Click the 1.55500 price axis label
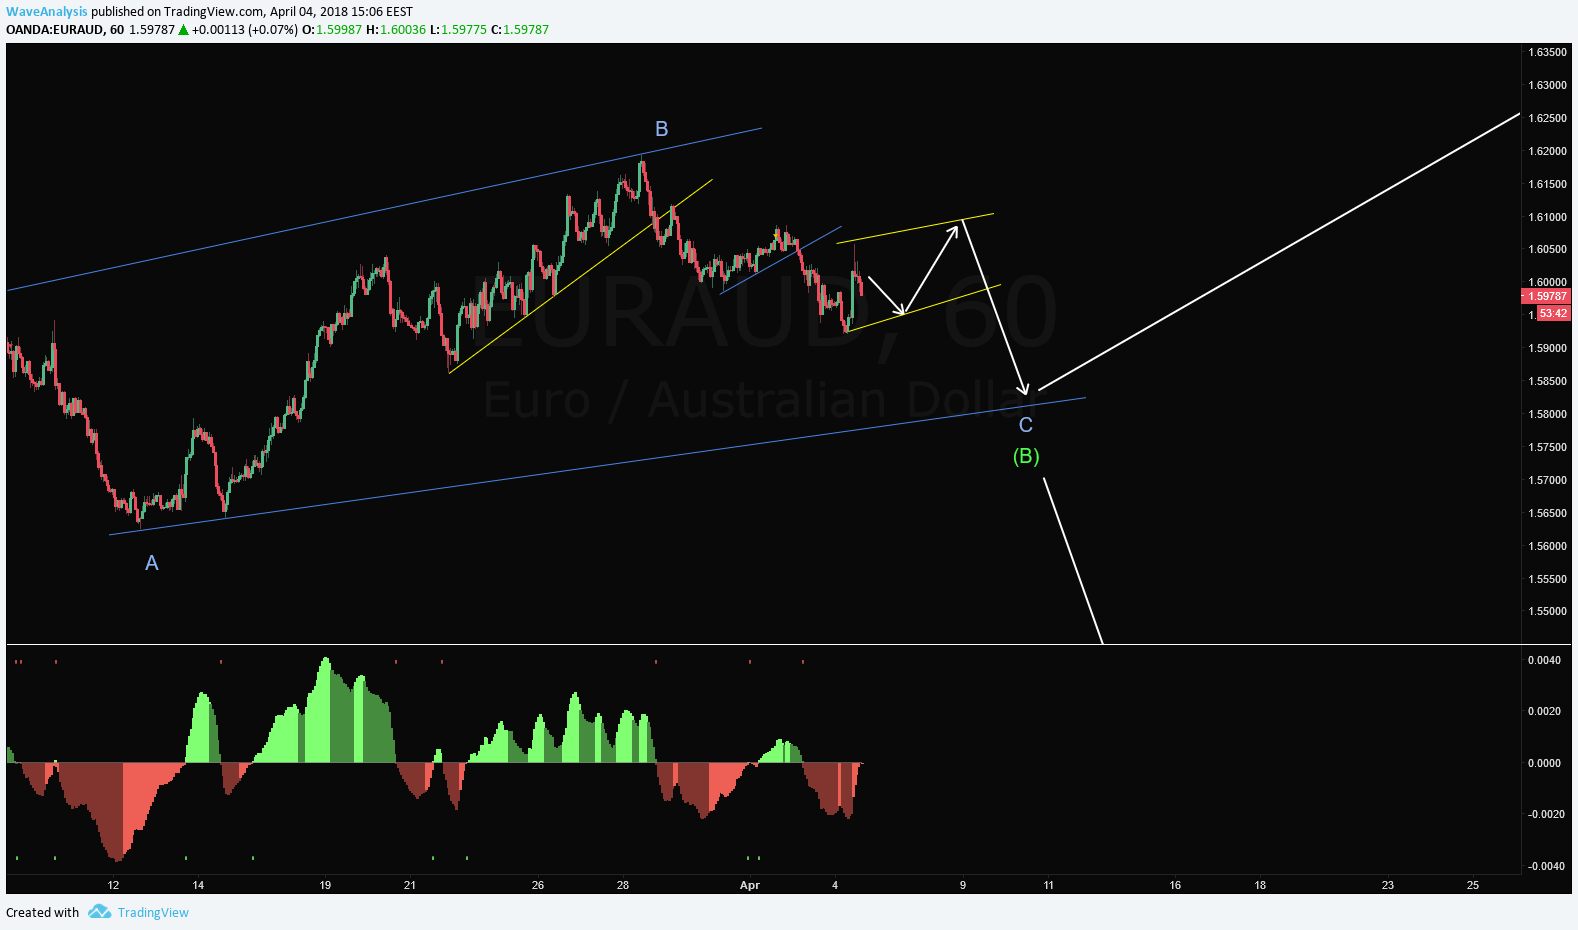The image size is (1578, 930). tap(1547, 579)
